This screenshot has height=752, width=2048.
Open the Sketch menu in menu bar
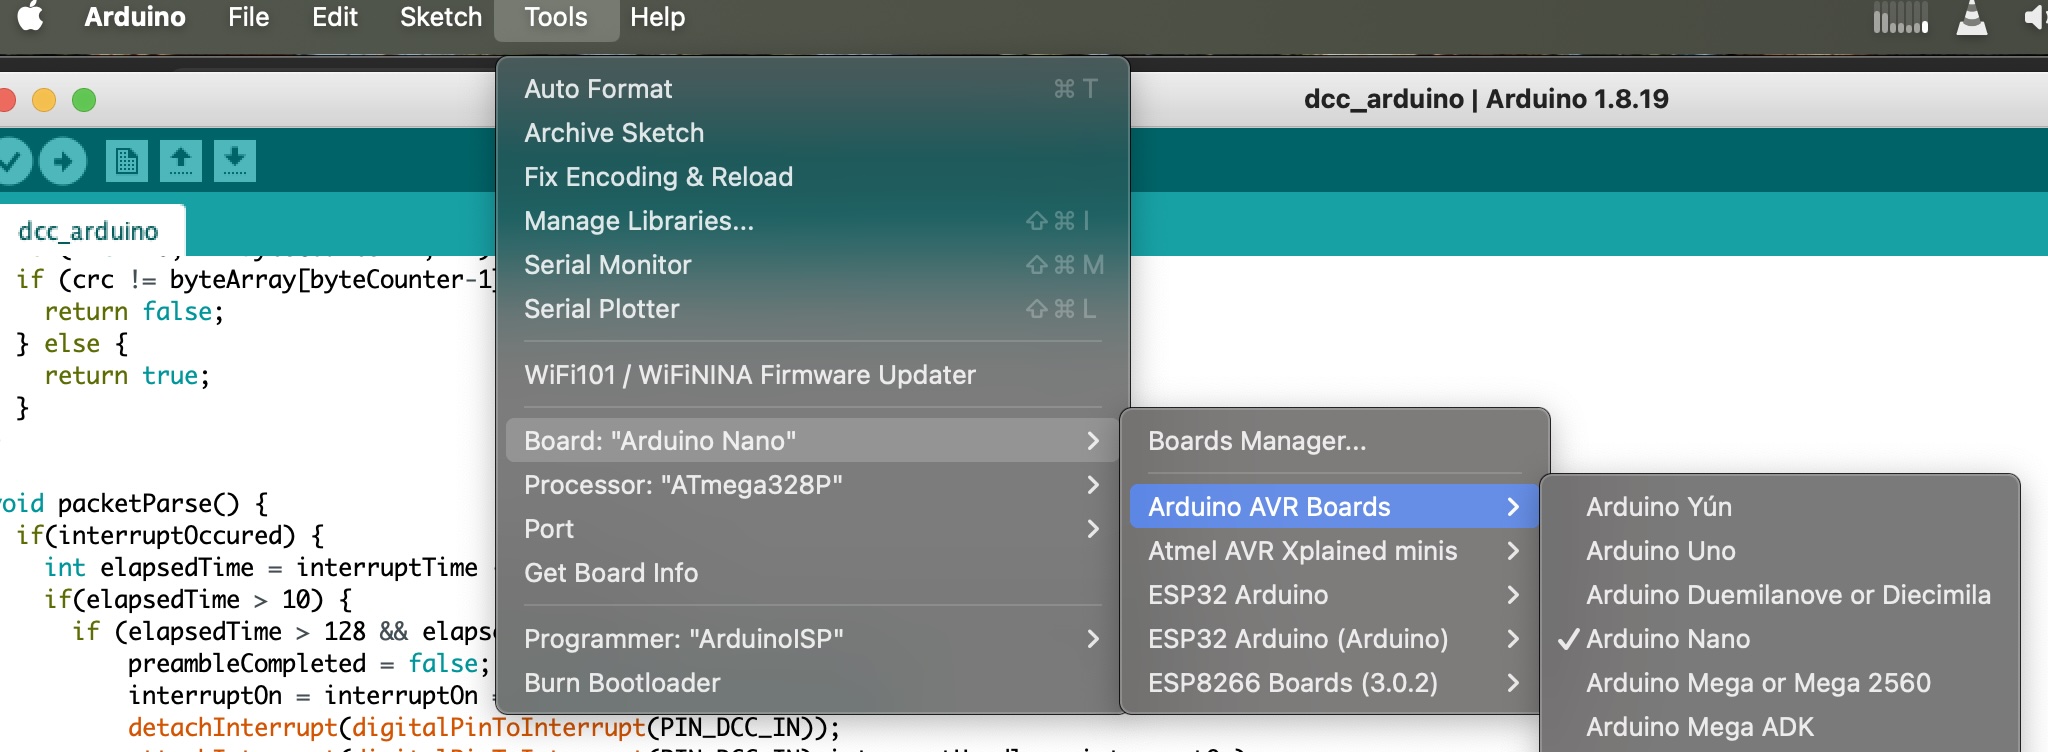441,17
